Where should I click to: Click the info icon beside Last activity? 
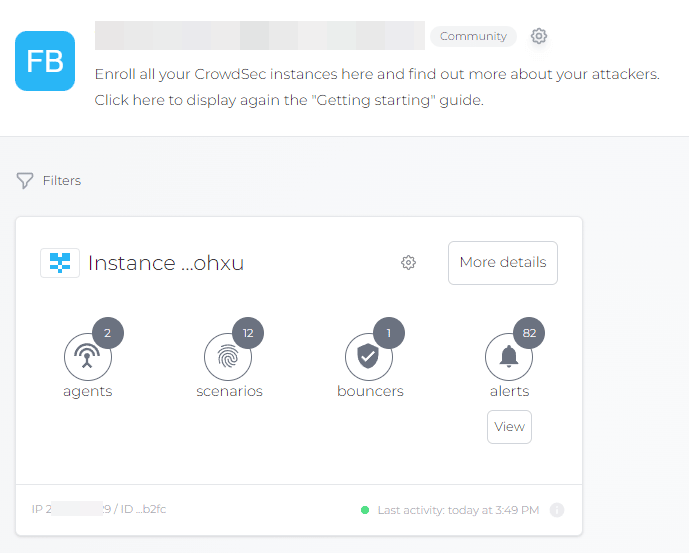point(557,510)
